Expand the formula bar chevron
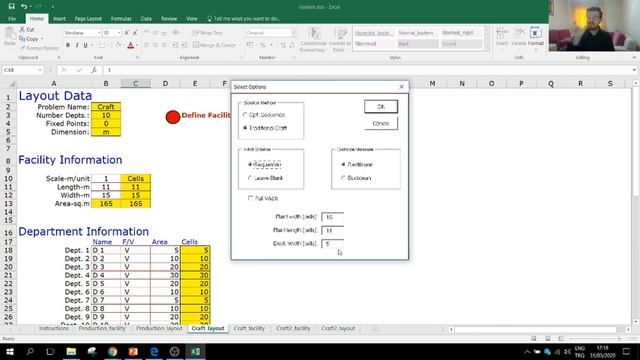The image size is (640, 360). (x=634, y=70)
